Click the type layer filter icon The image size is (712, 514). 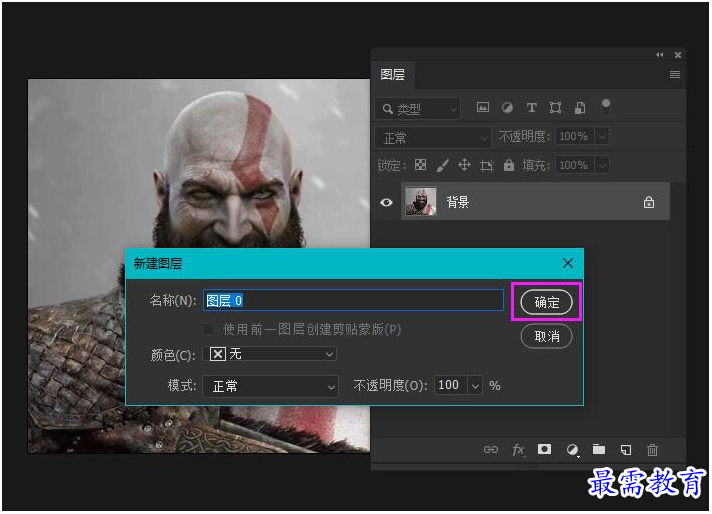pyautogui.click(x=531, y=108)
